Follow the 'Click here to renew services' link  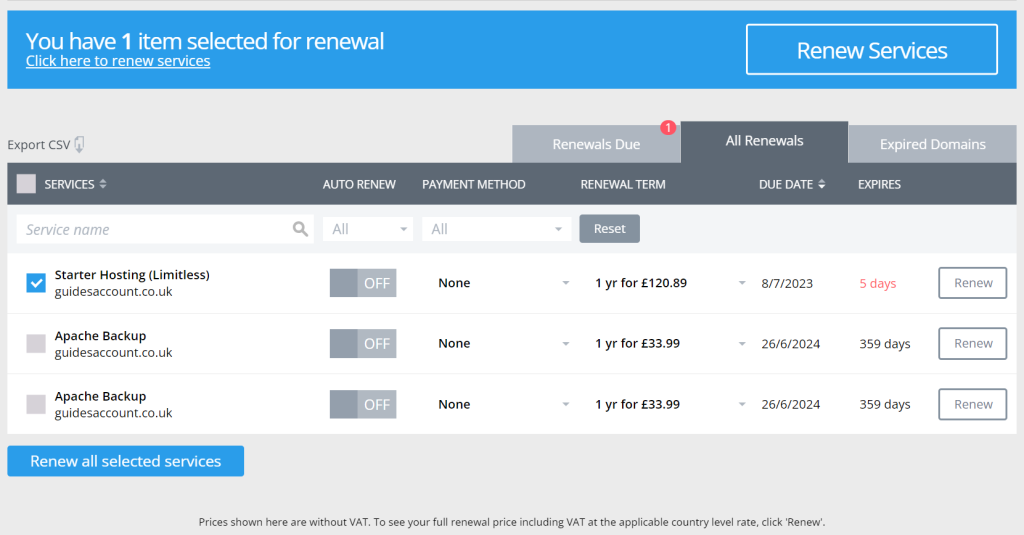(x=118, y=61)
